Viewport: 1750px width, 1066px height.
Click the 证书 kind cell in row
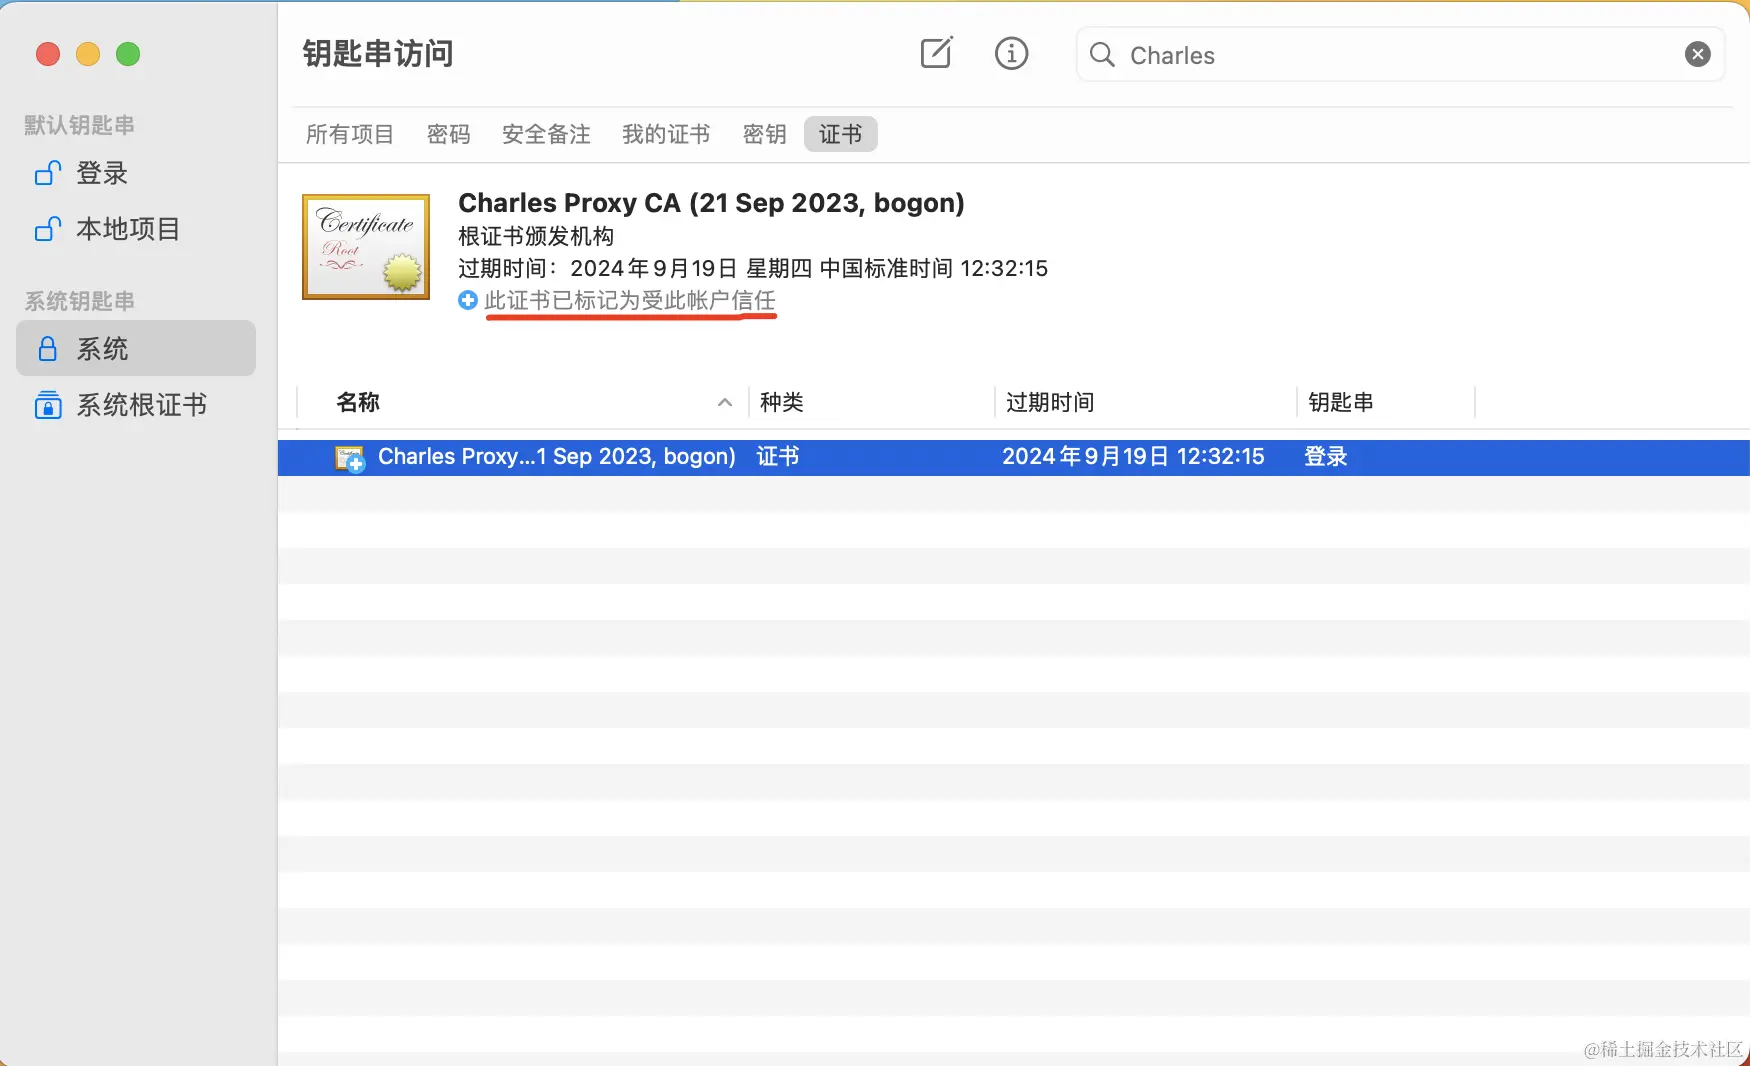tap(778, 457)
